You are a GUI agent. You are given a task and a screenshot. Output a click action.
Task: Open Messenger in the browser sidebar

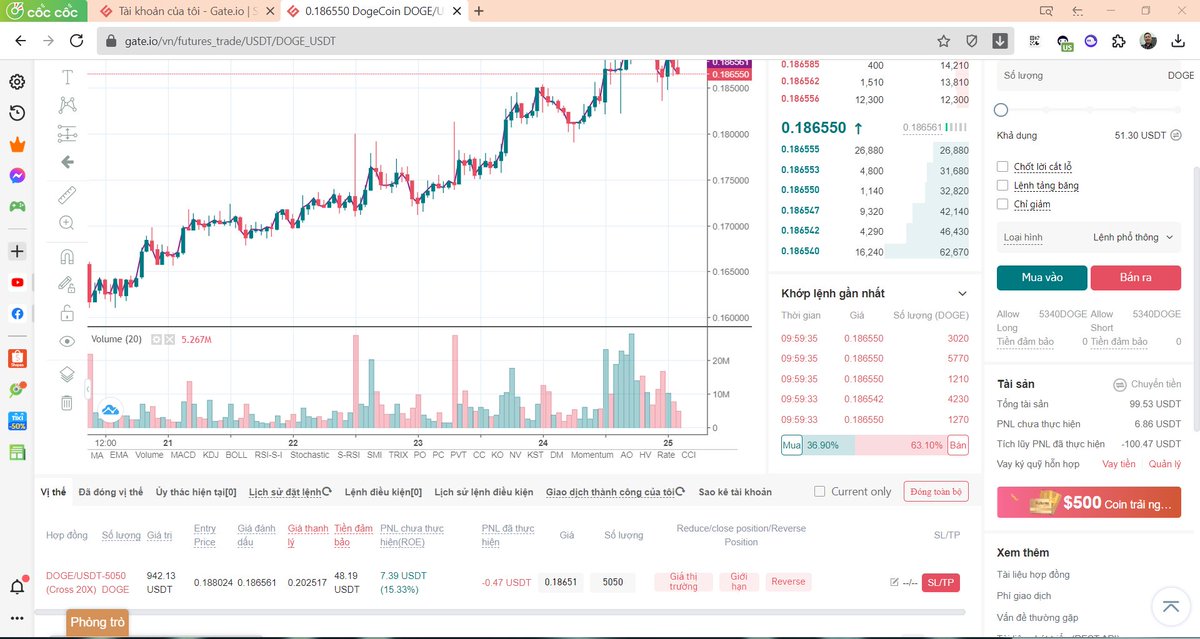point(17,176)
